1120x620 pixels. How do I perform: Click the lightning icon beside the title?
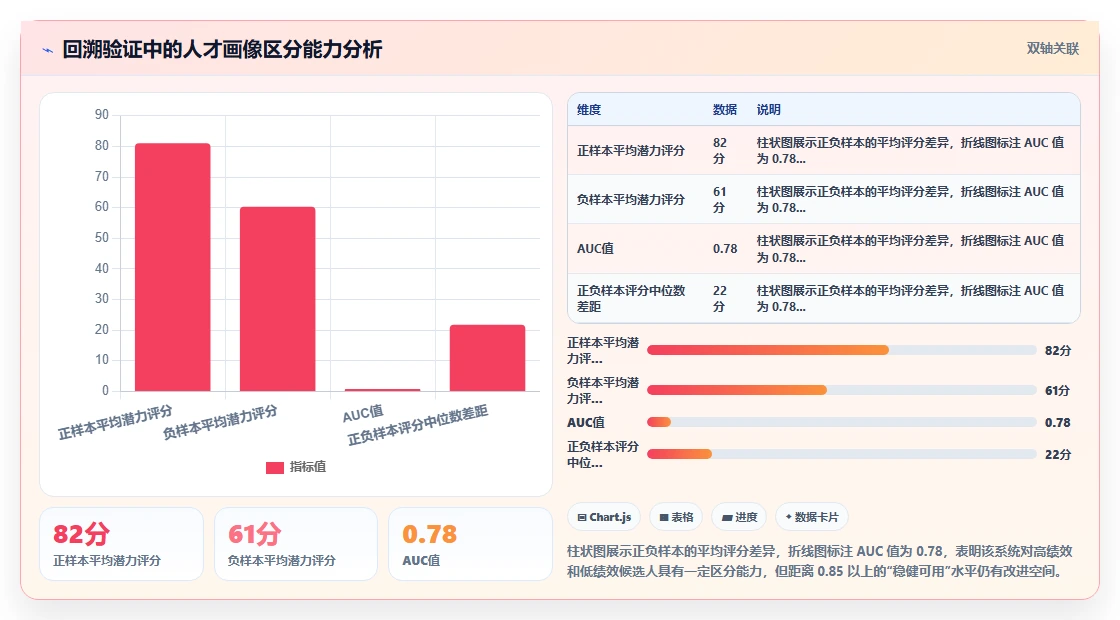48,50
